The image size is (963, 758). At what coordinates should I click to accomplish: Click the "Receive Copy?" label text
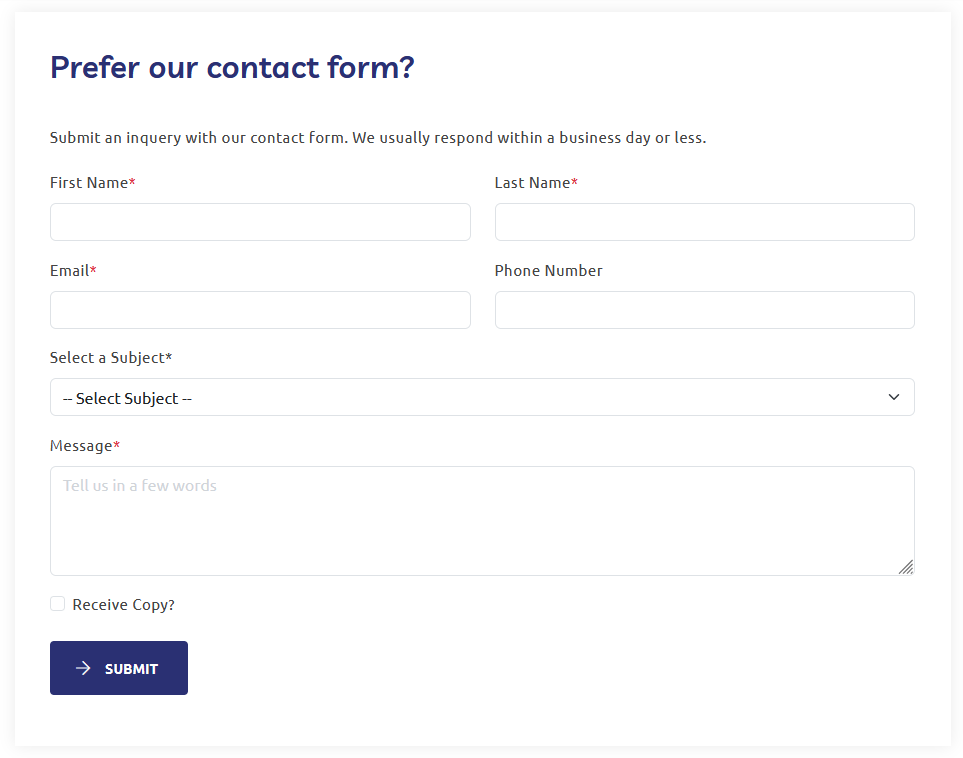(x=123, y=605)
